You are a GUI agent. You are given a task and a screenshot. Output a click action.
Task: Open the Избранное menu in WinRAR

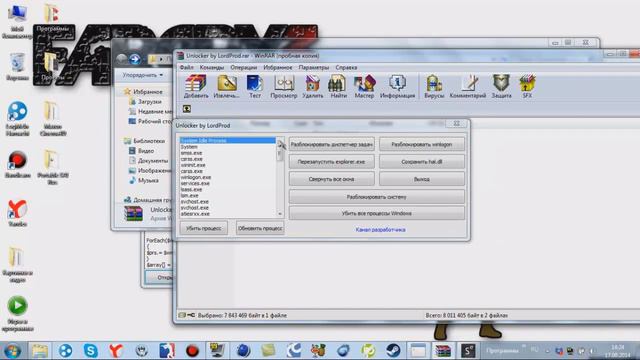click(278, 67)
